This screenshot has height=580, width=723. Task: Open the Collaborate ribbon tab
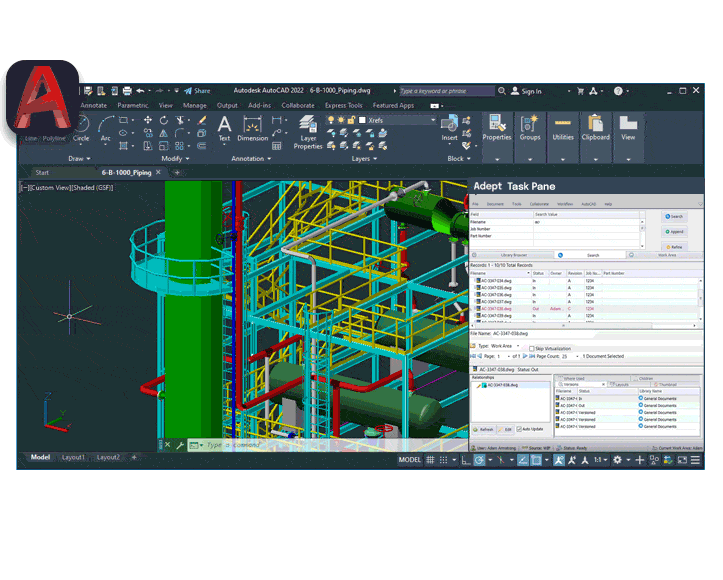[x=298, y=106]
